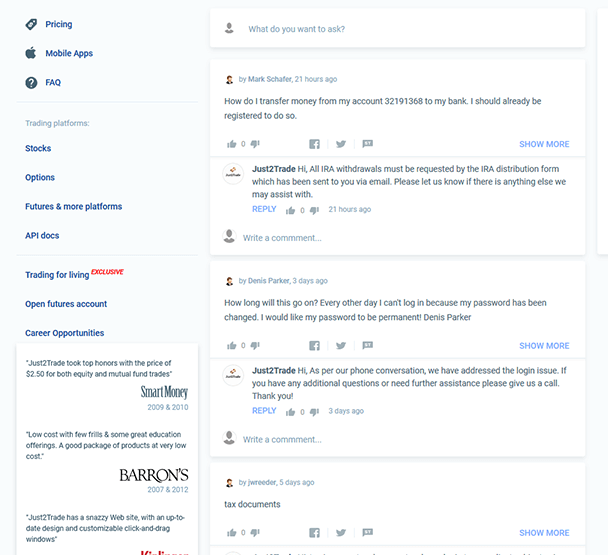Reply to Just2Trade's IRA distribution comment
Screen dimensions: 608x555
(x=264, y=209)
